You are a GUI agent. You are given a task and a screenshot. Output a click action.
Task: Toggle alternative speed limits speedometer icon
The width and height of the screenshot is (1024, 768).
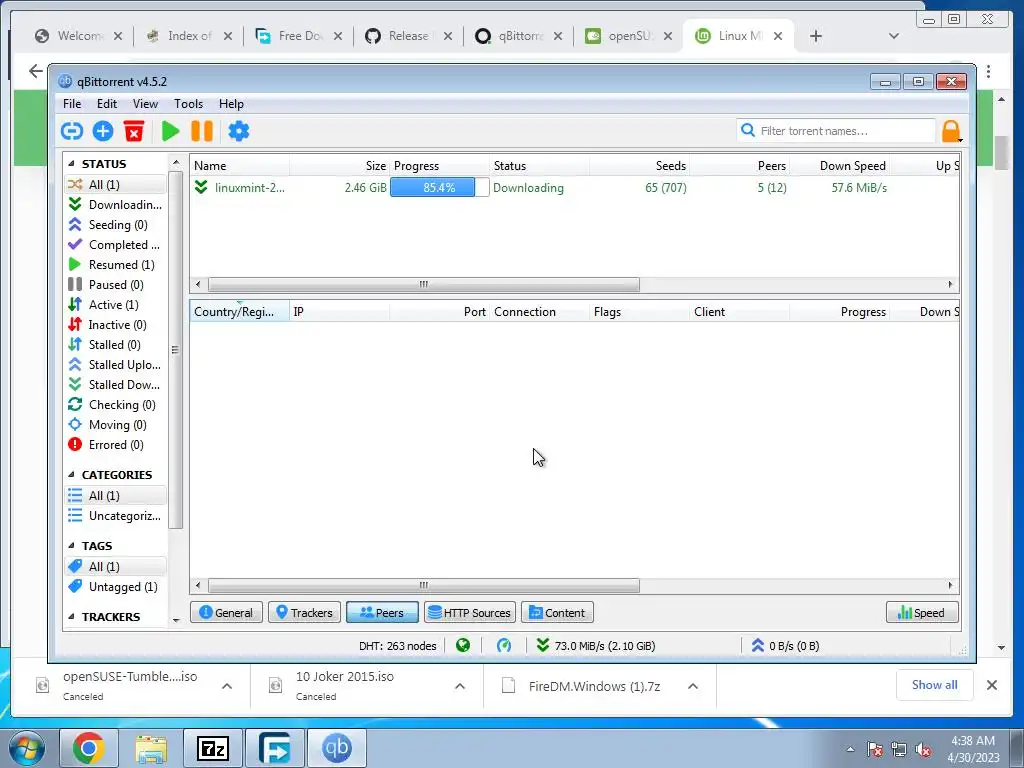[504, 646]
